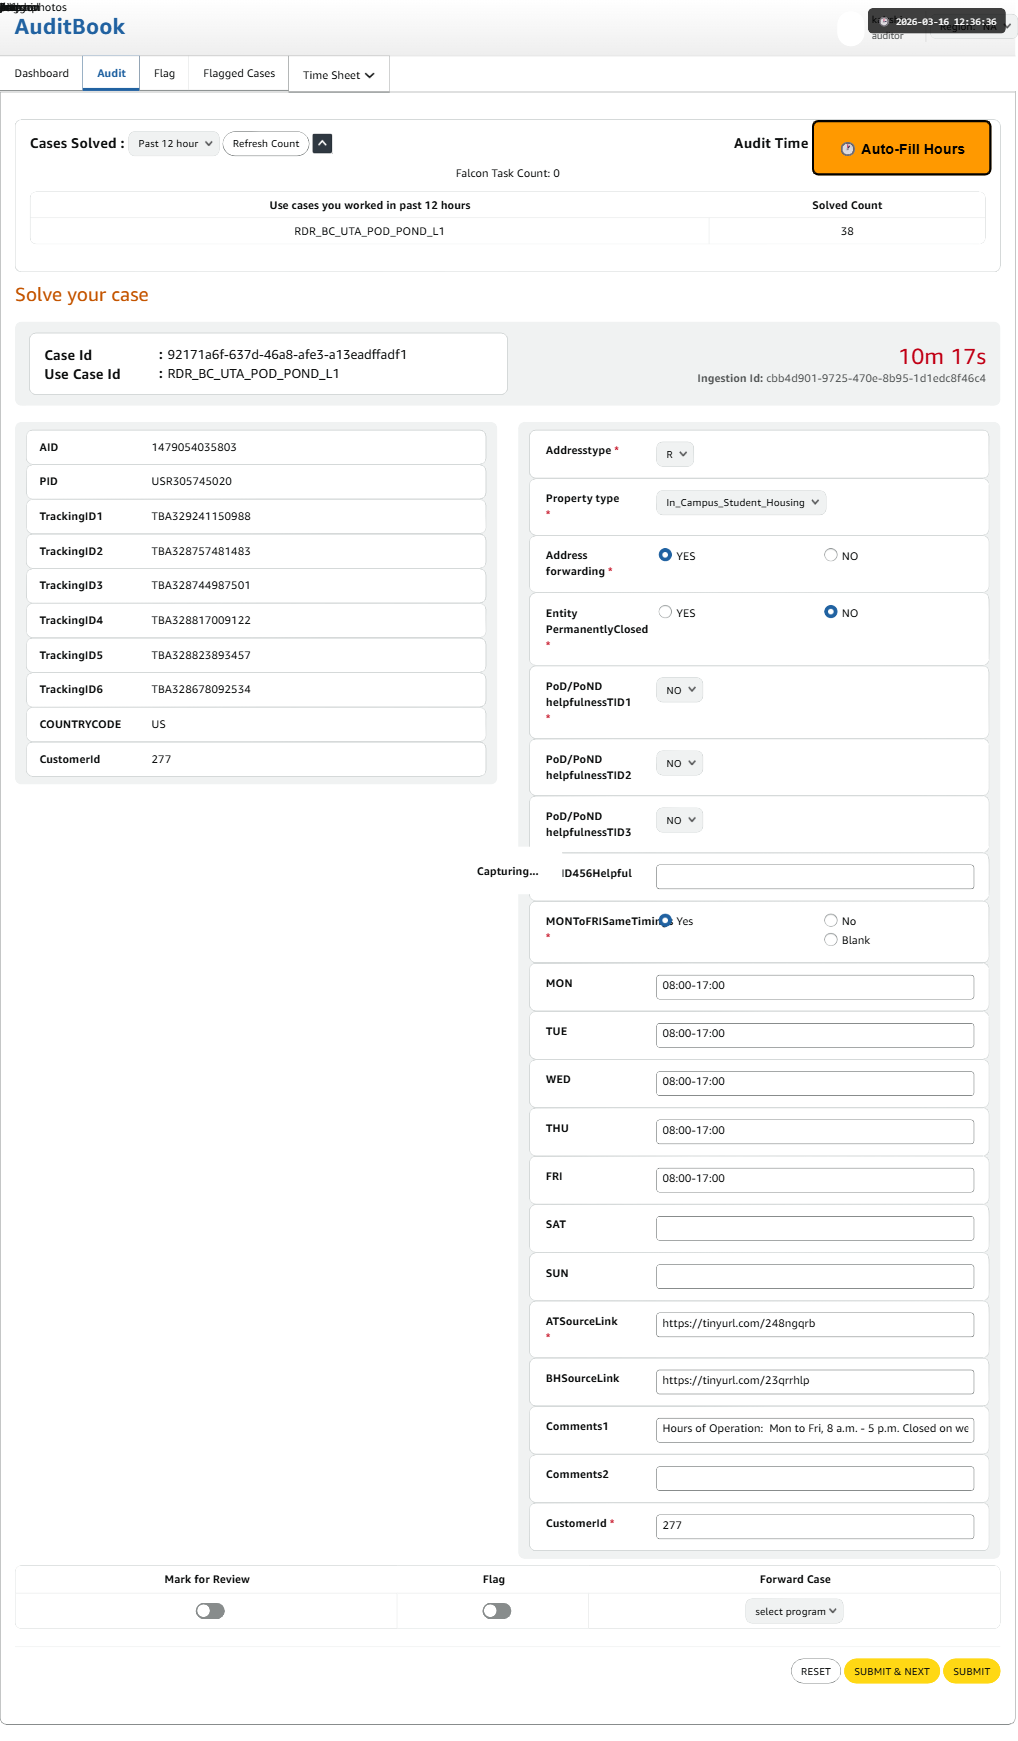Click the Refresh Count button
Image resolution: width=1018 pixels, height=1741 pixels.
266,144
